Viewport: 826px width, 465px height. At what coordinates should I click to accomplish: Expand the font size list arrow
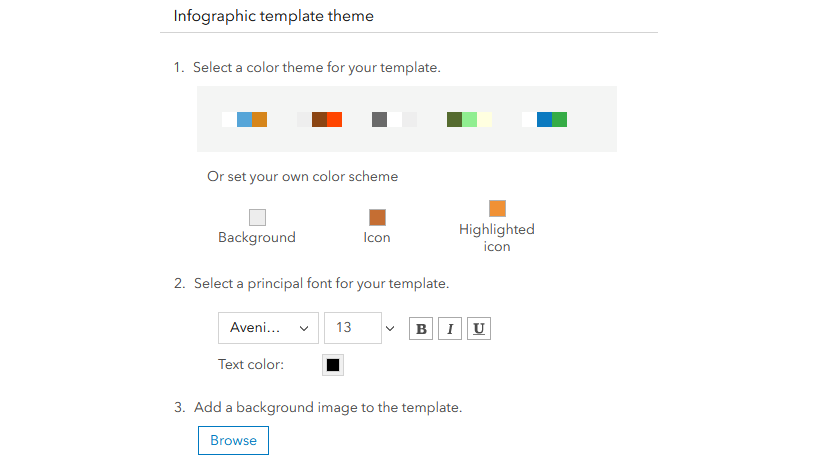[390, 328]
